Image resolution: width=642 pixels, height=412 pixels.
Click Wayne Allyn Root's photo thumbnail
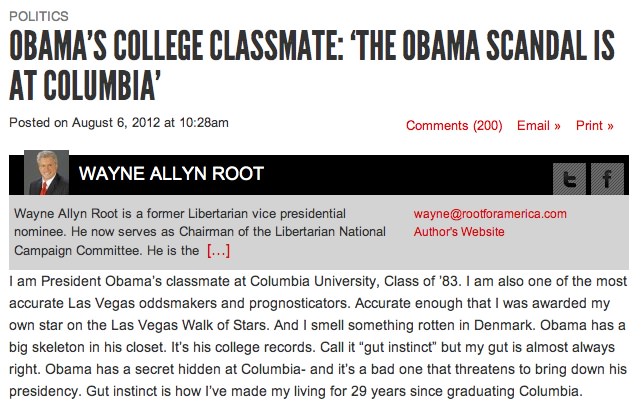(39, 172)
